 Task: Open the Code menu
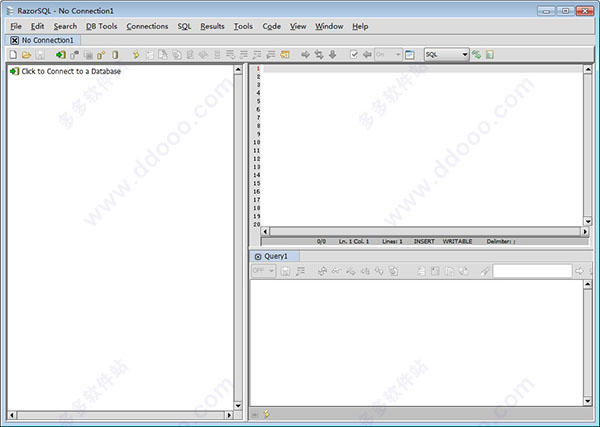272,26
